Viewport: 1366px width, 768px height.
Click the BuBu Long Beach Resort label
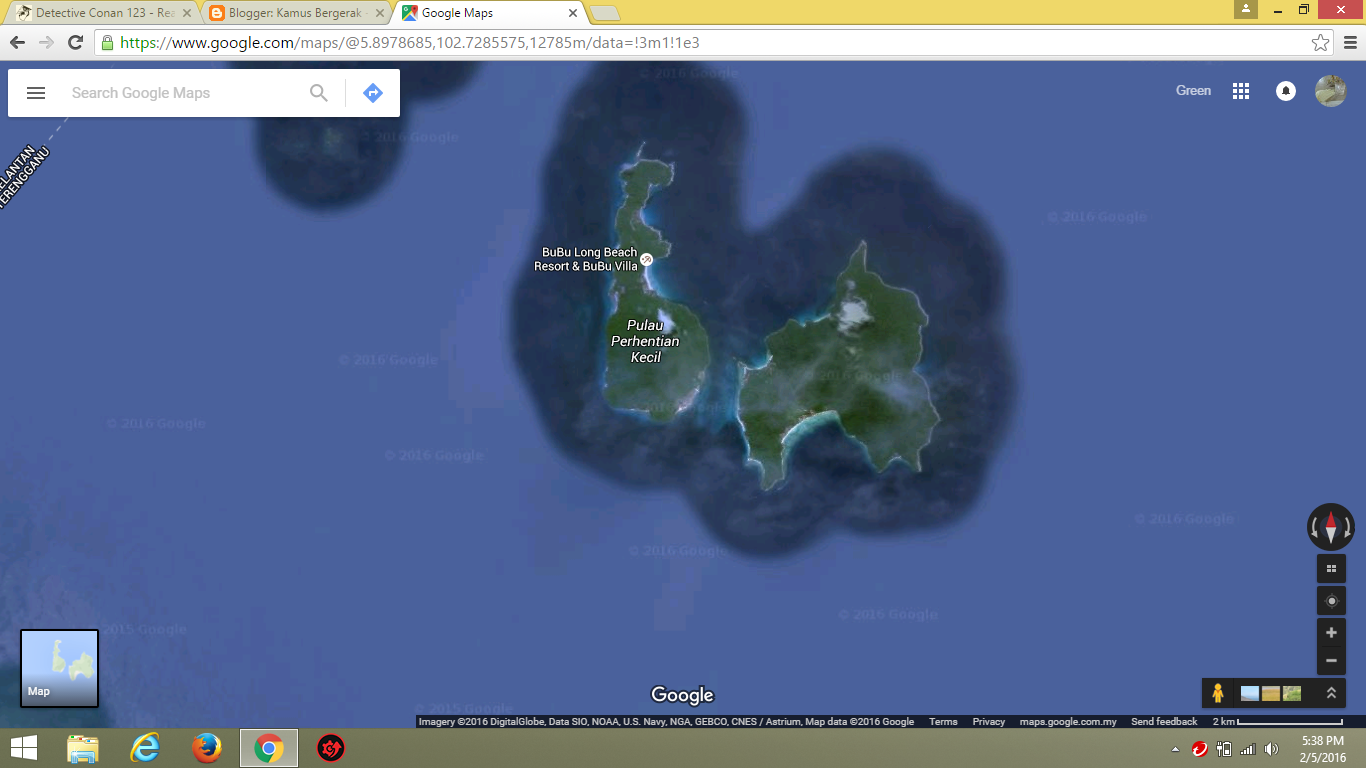(586, 259)
